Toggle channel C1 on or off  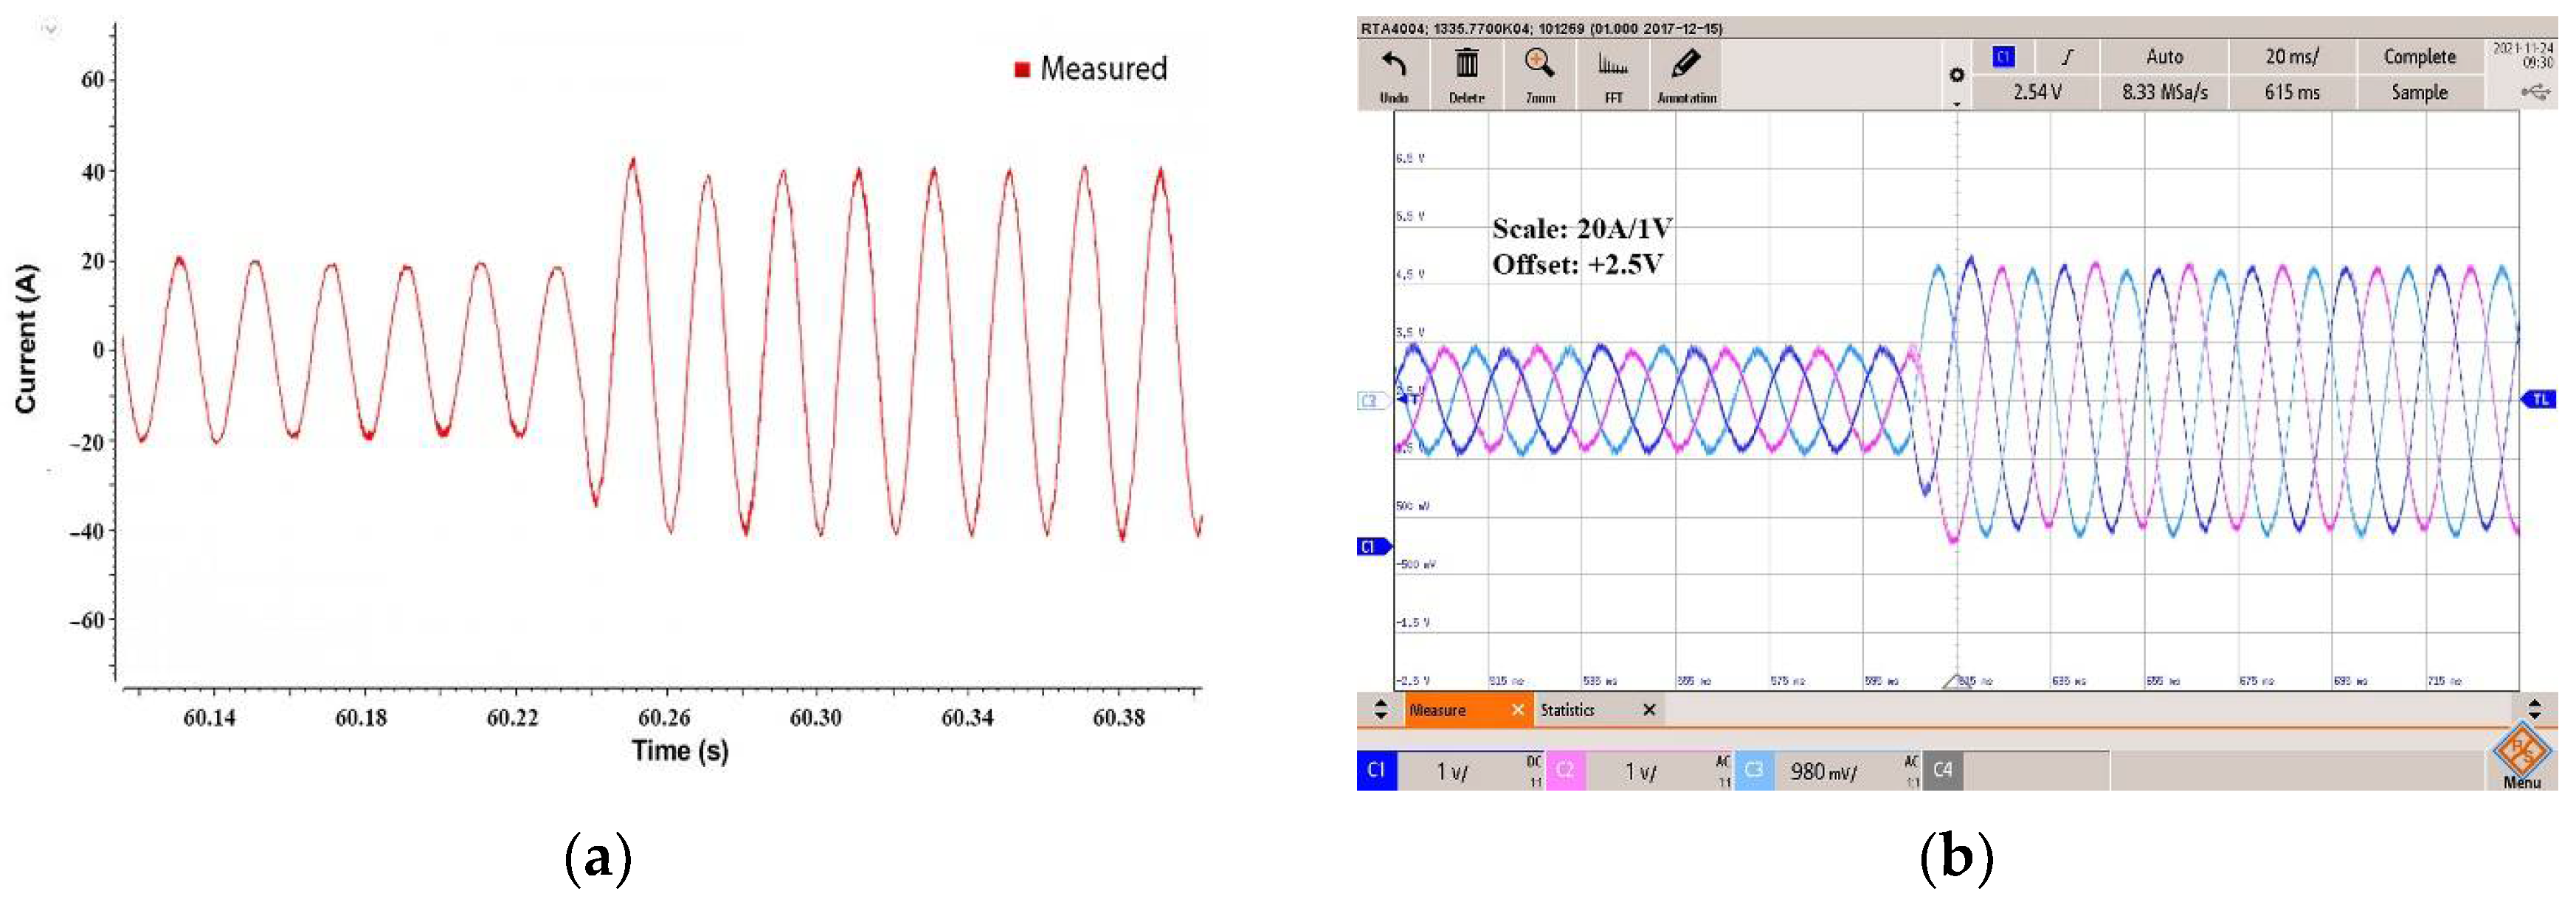[x=1376, y=770]
